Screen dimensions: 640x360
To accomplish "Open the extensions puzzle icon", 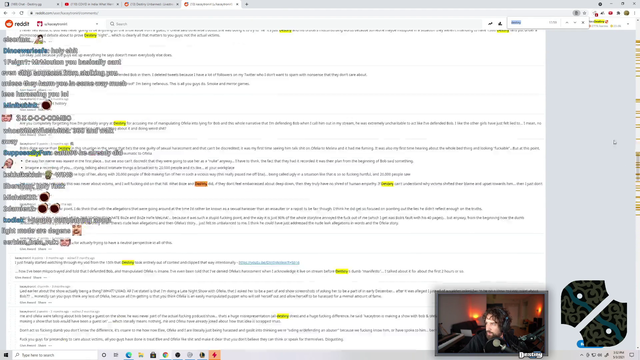I will (x=618, y=13).
